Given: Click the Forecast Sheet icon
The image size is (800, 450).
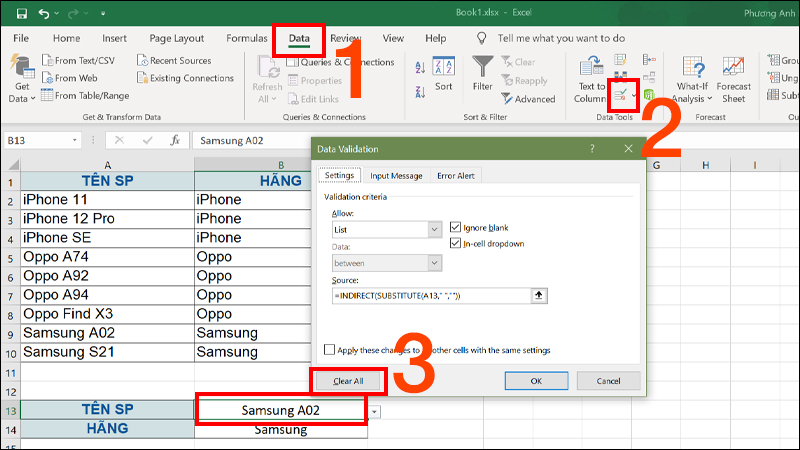Looking at the screenshot, I should point(734,78).
